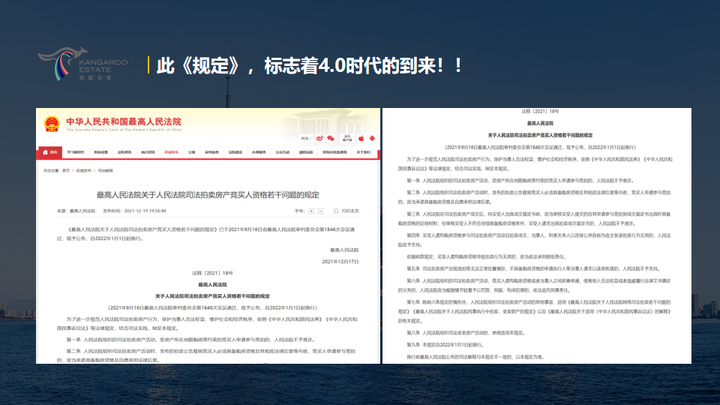Open the 学习新时代 nav item

tap(75, 152)
